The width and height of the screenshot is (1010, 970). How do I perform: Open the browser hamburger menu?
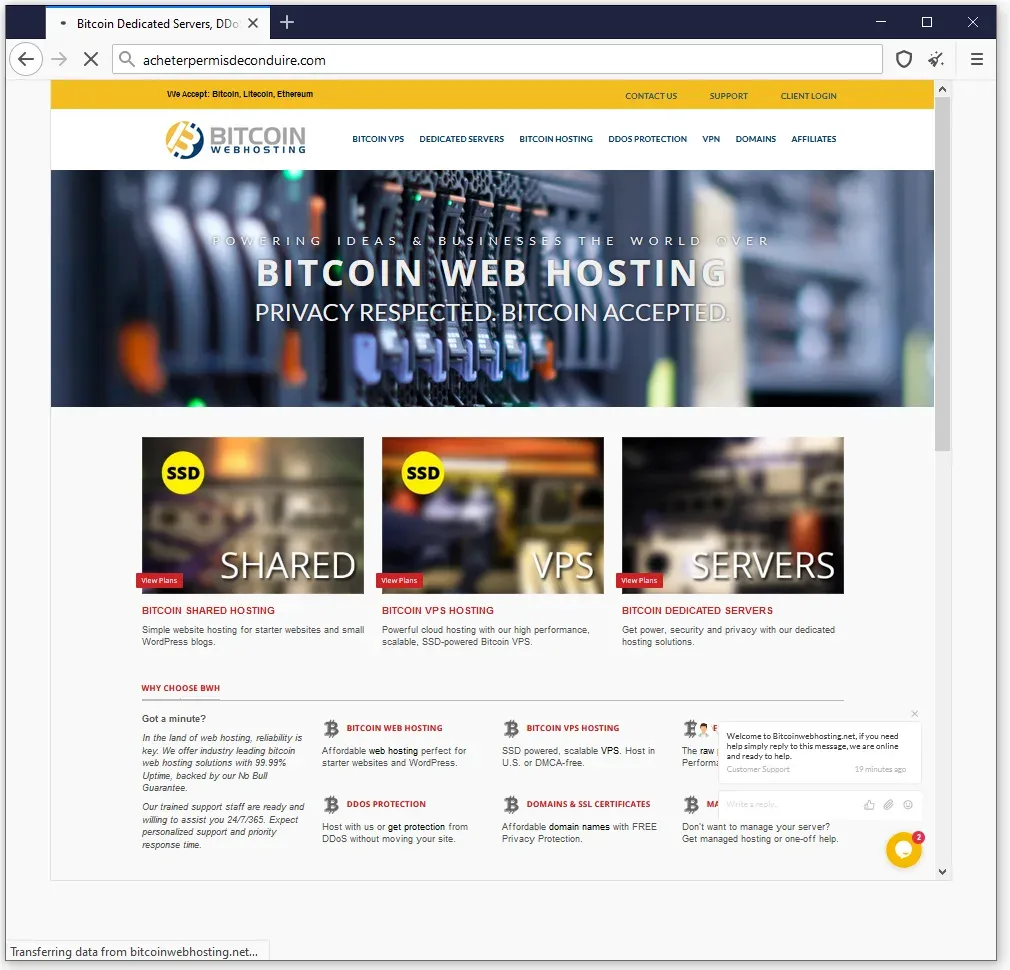[977, 60]
